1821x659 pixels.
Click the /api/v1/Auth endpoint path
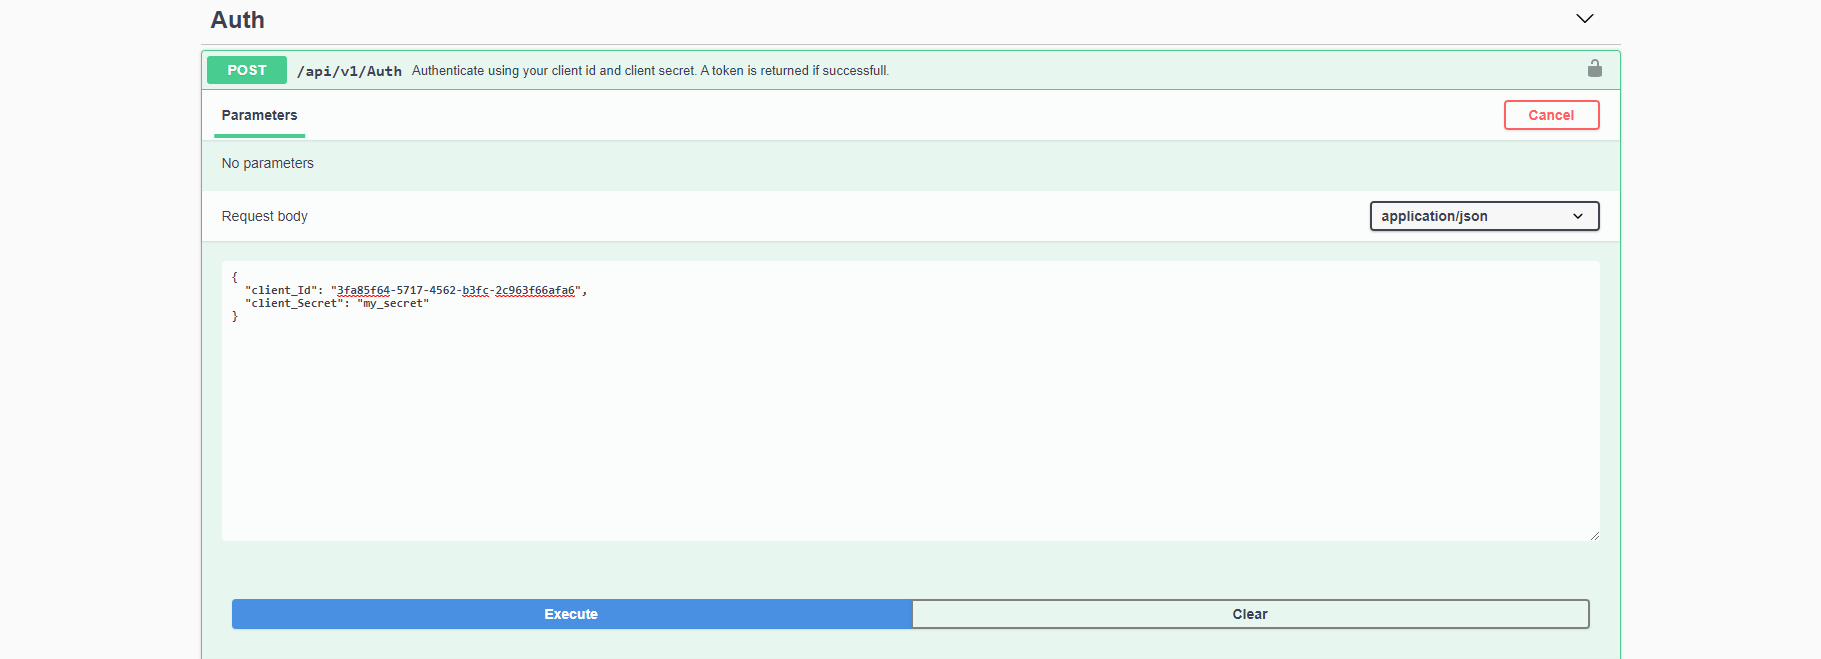click(349, 70)
